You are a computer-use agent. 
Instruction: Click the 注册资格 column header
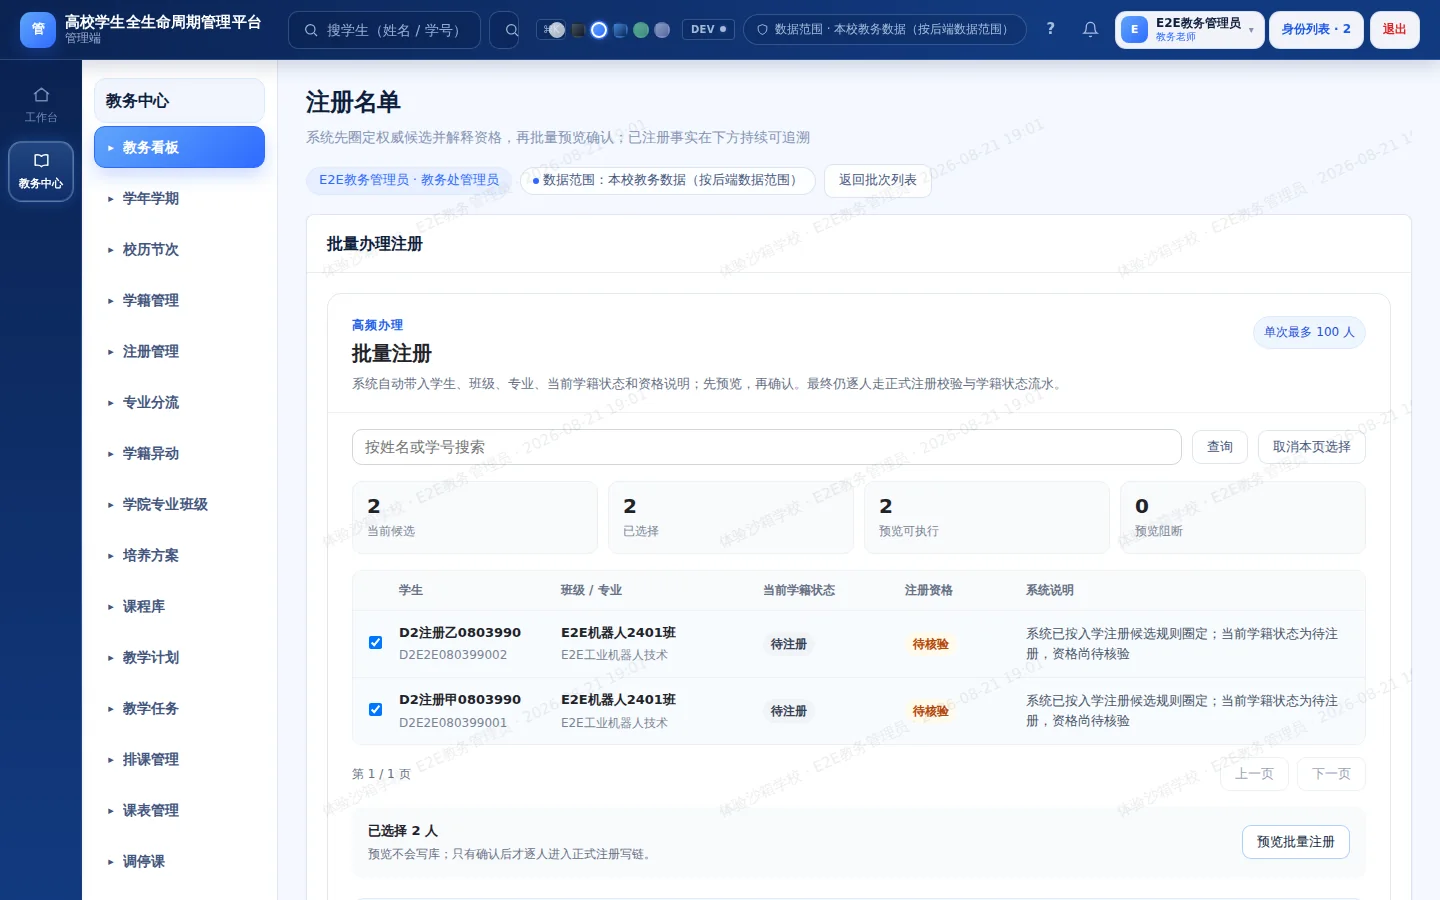point(929,590)
